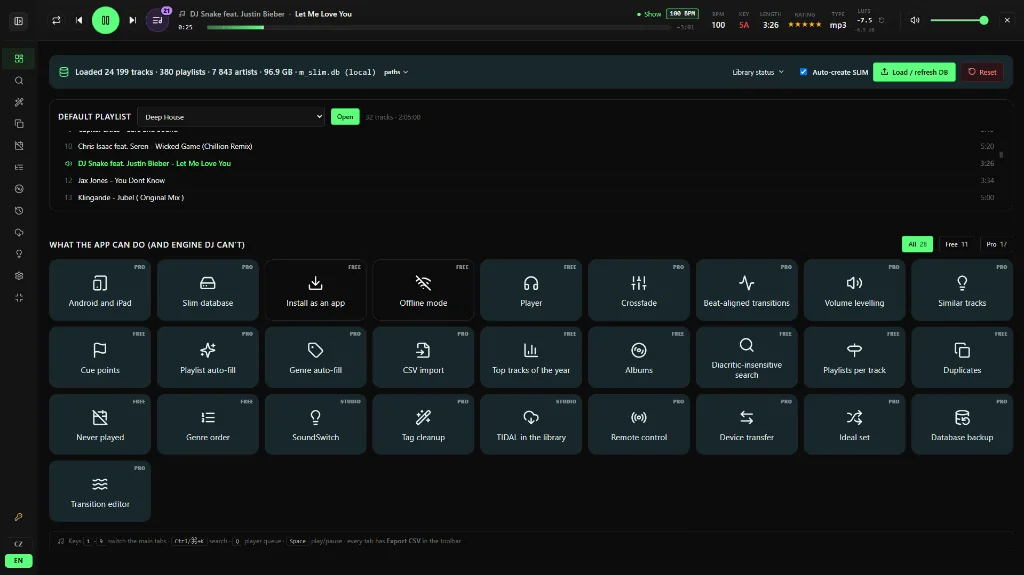Viewport: 1024px width, 575px height.
Task: Select track Klingande - Jubel (Original Mix)
Action: coord(529,197)
